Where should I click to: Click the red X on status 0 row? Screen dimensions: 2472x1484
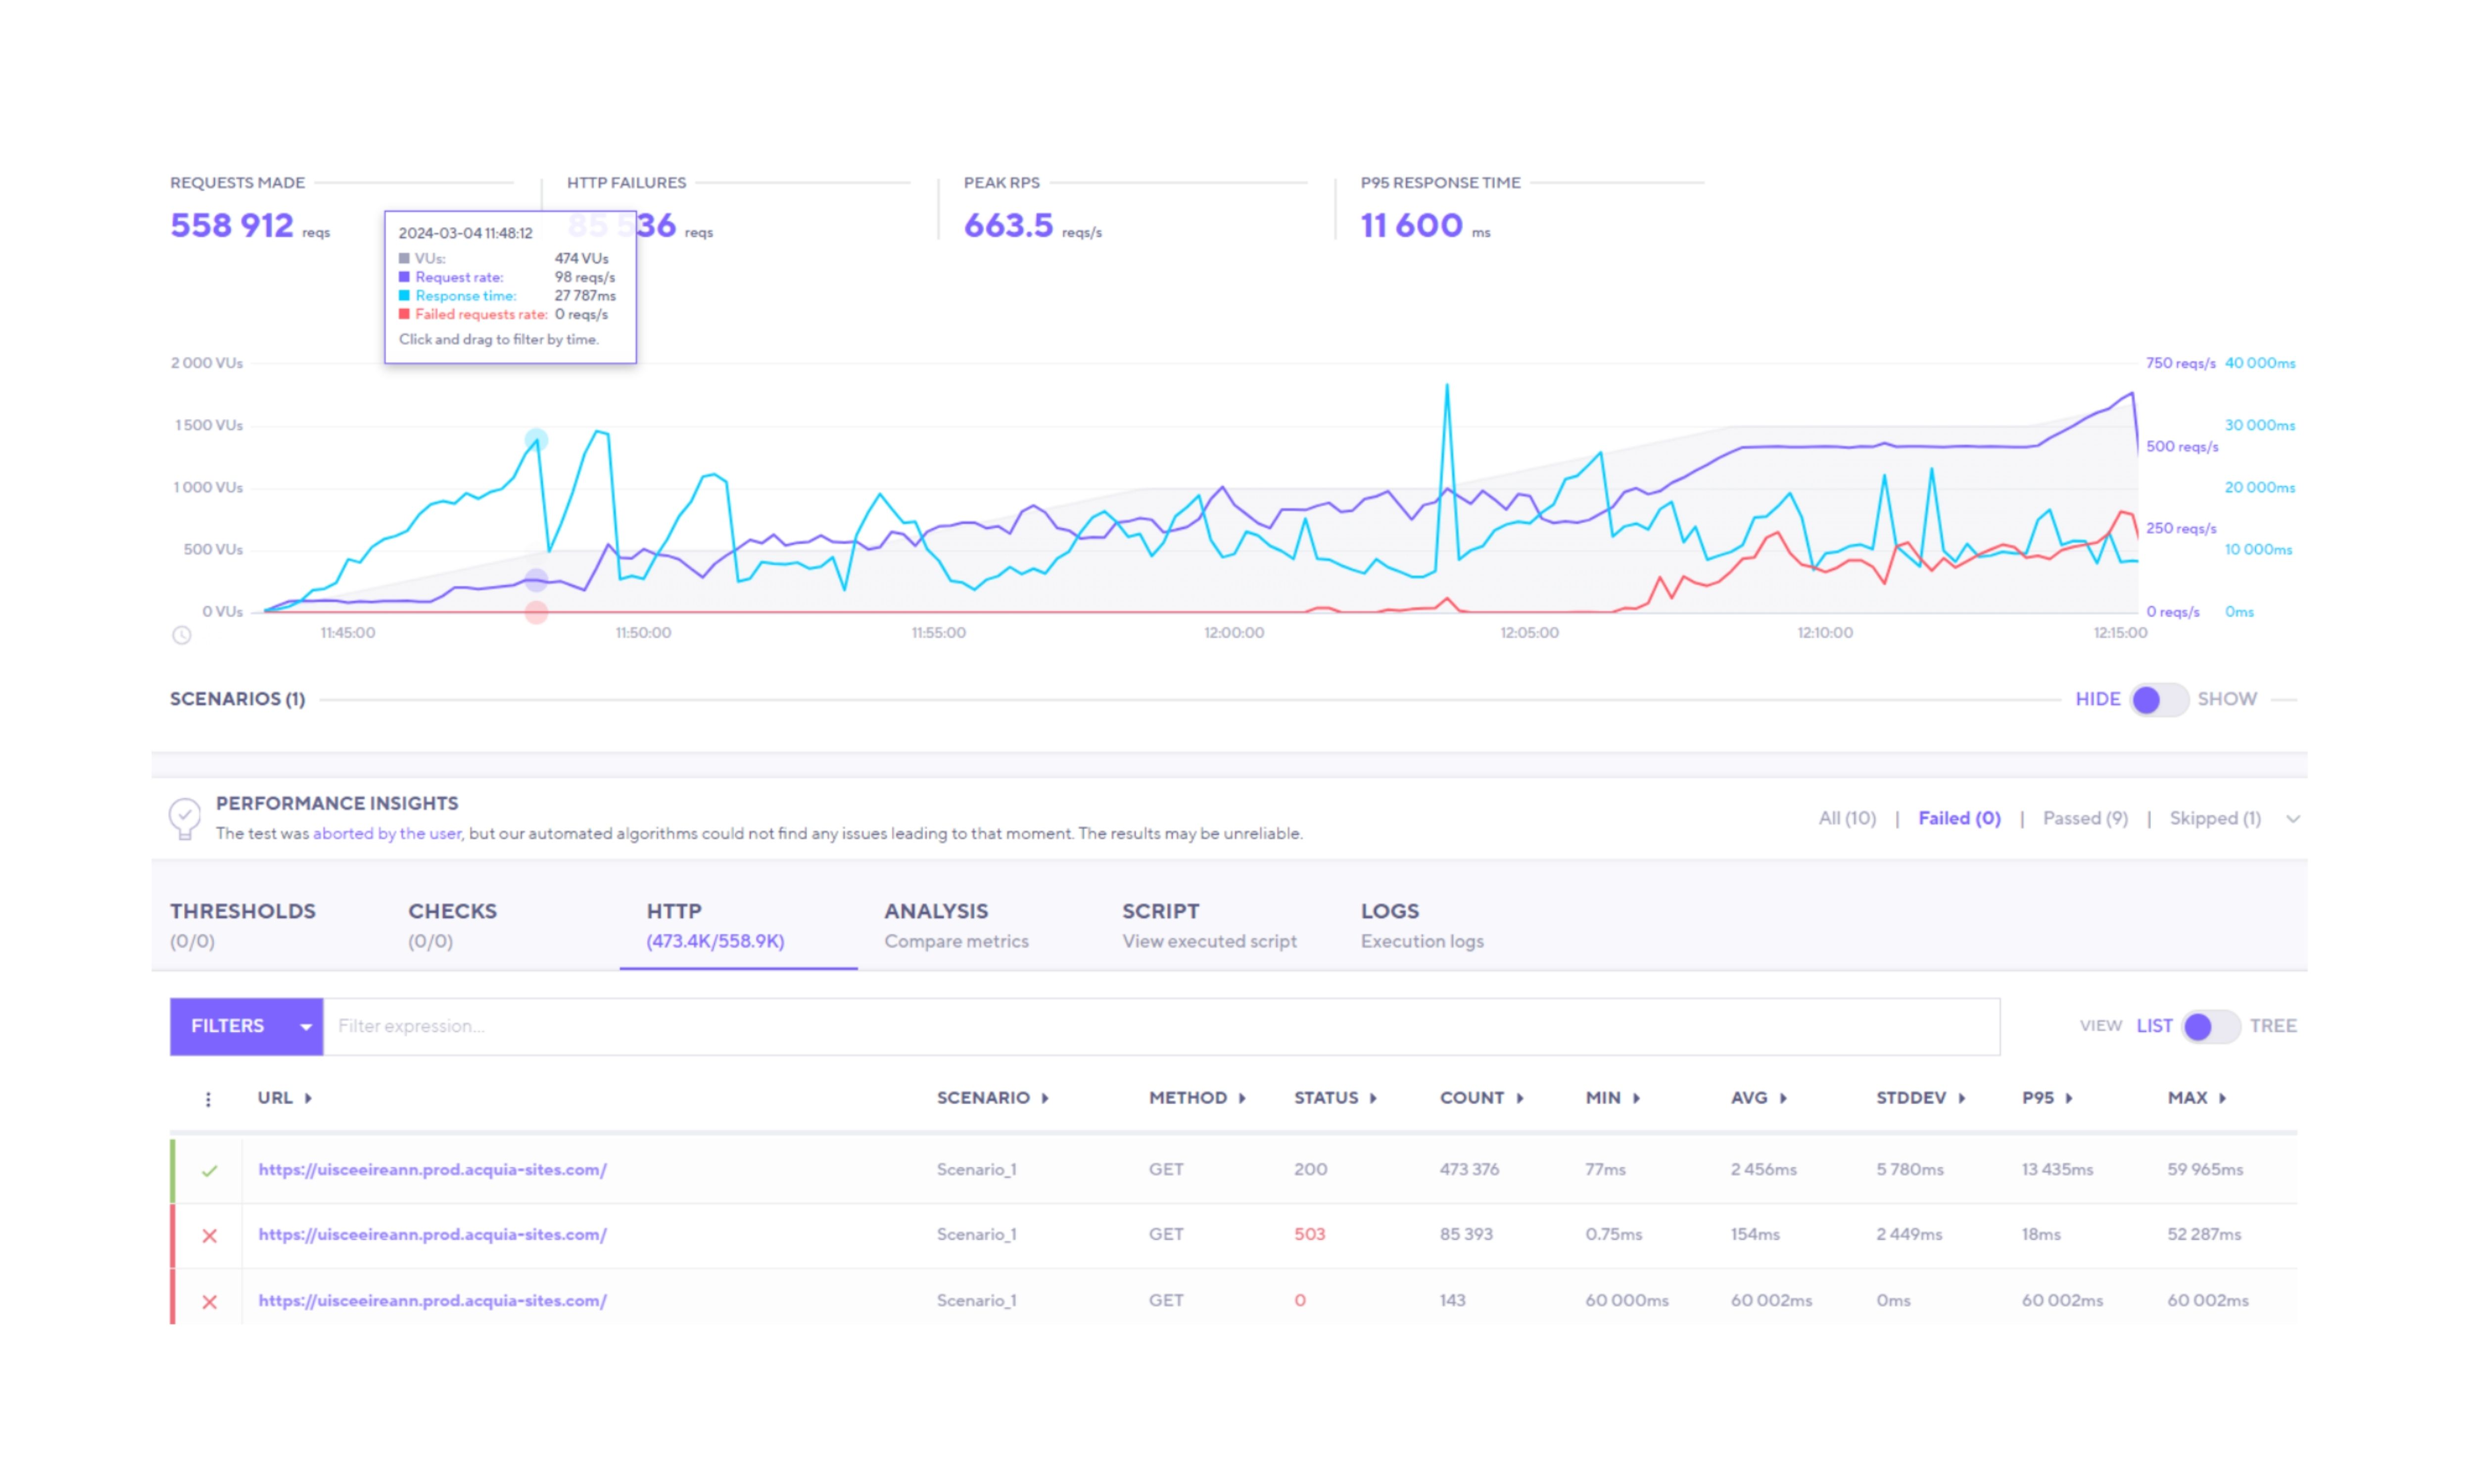tap(209, 1302)
